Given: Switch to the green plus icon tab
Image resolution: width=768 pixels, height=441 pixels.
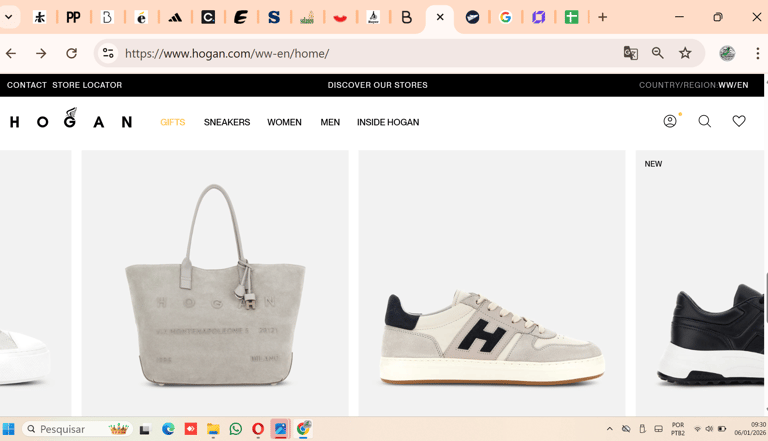Looking at the screenshot, I should pyautogui.click(x=571, y=18).
